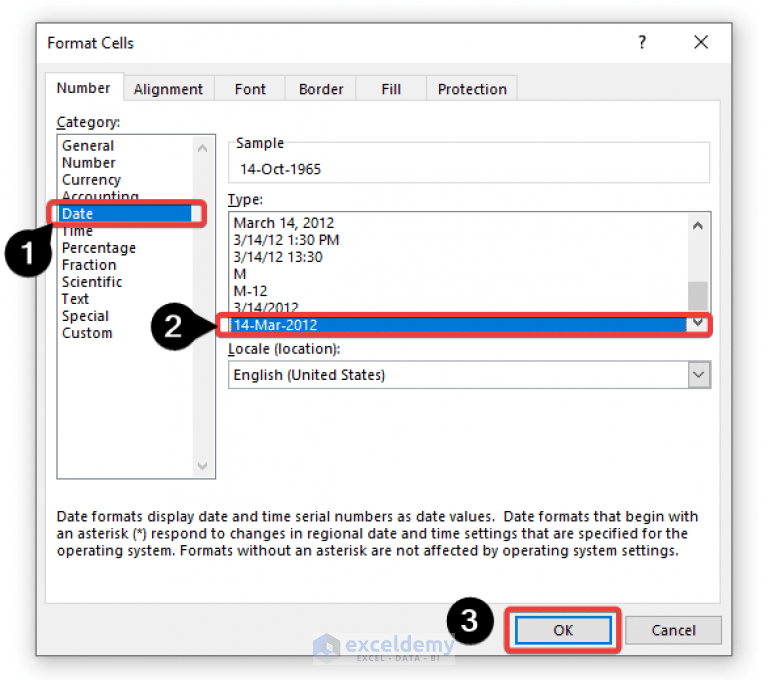768x680 pixels.
Task: Click Type list scroll up arrow
Action: (698, 226)
